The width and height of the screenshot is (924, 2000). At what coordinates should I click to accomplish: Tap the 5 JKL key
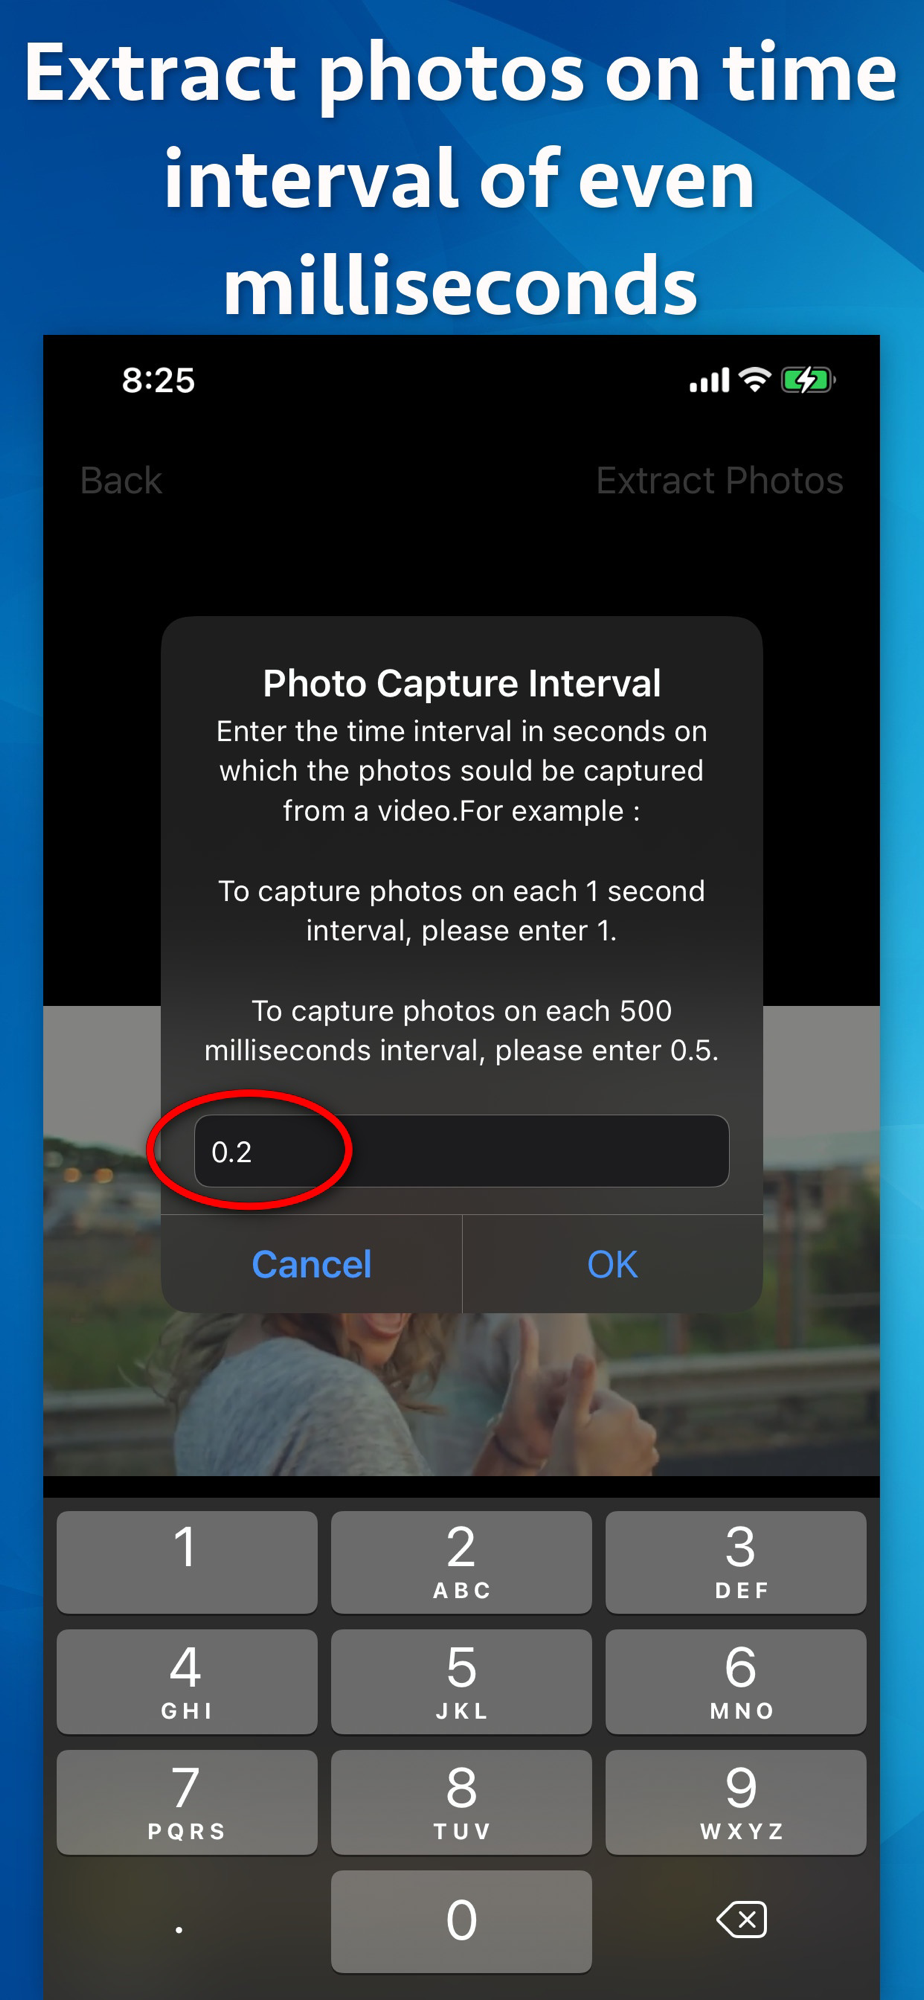(461, 1681)
